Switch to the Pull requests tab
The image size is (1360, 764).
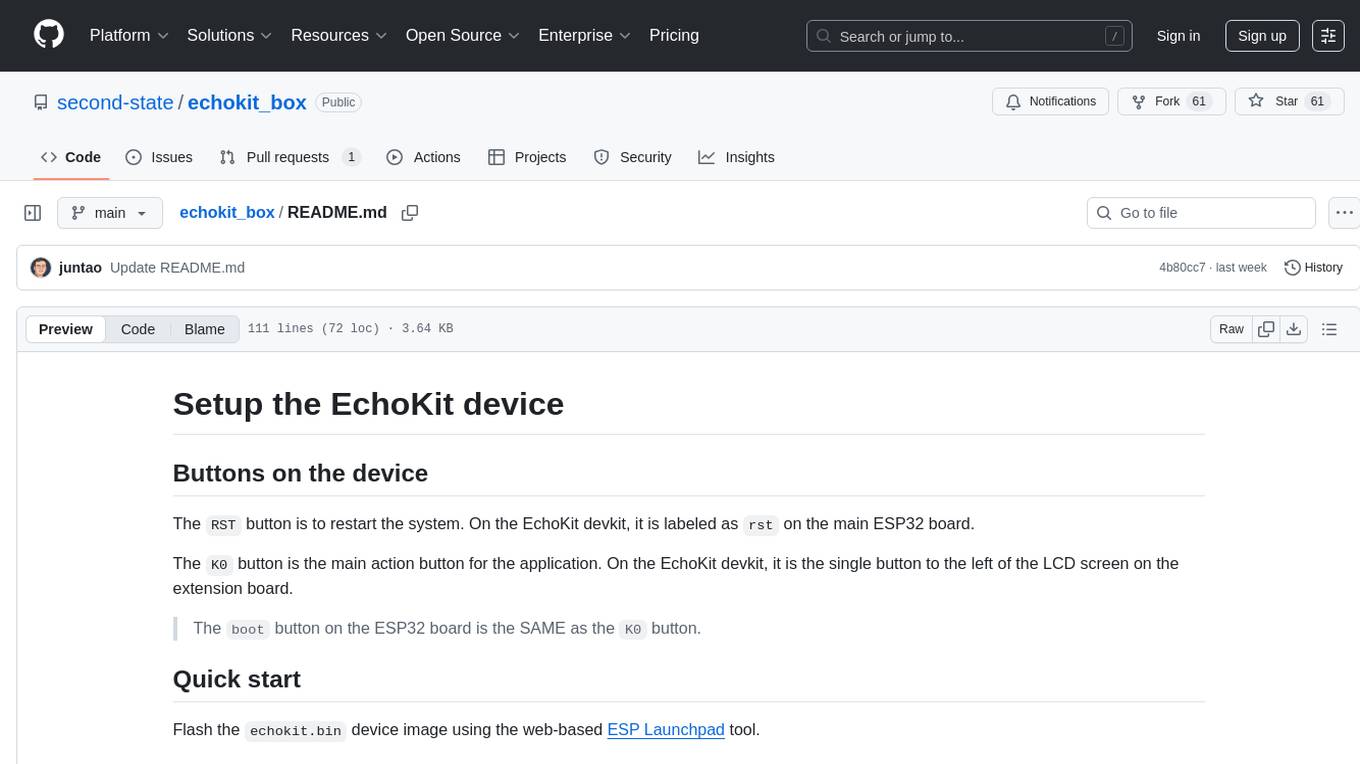pyautogui.click(x=289, y=157)
